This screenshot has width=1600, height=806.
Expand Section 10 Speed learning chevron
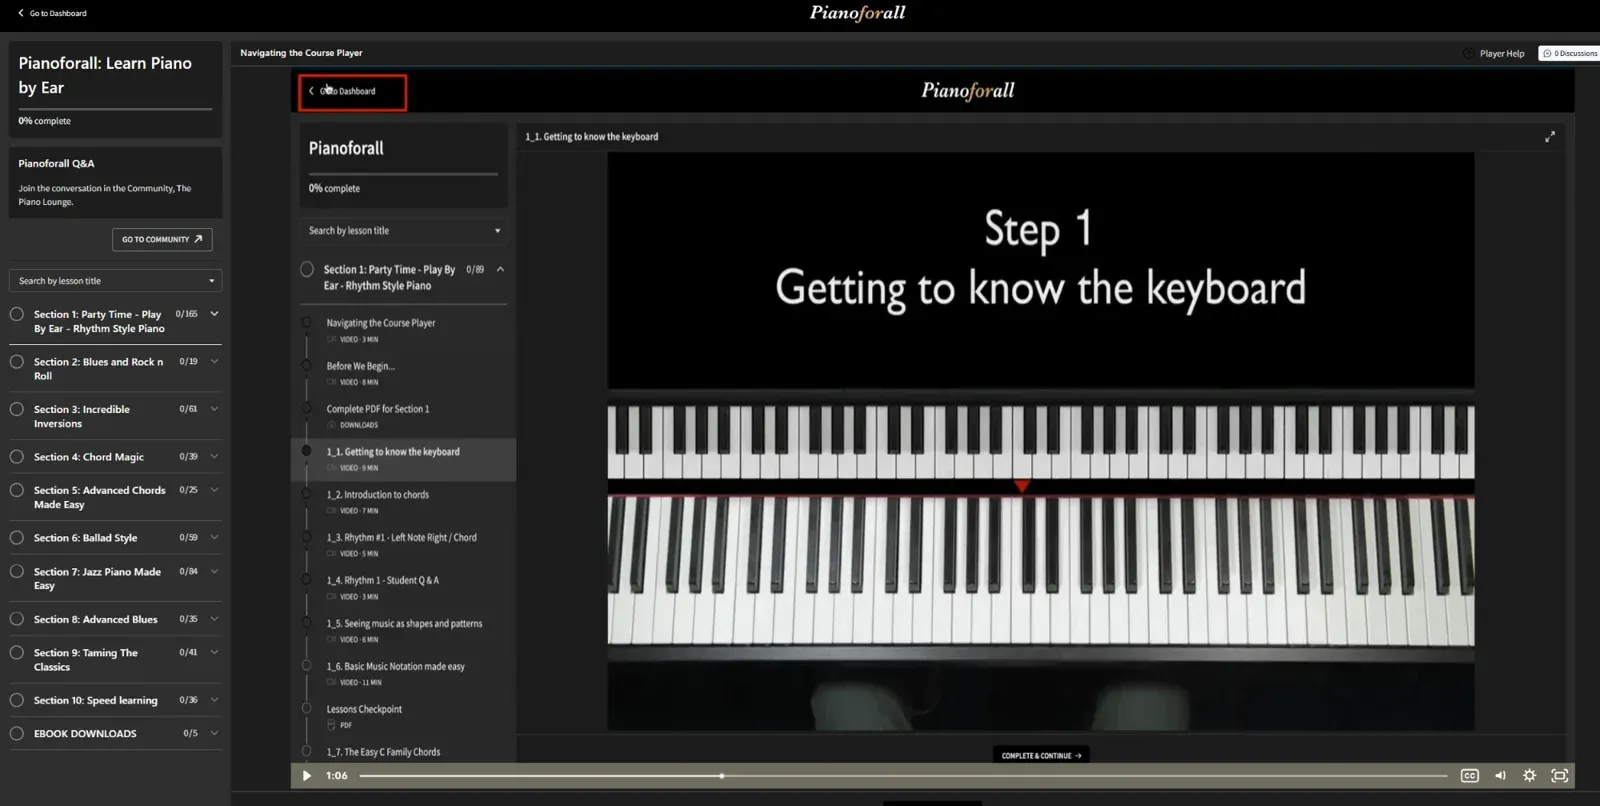214,700
